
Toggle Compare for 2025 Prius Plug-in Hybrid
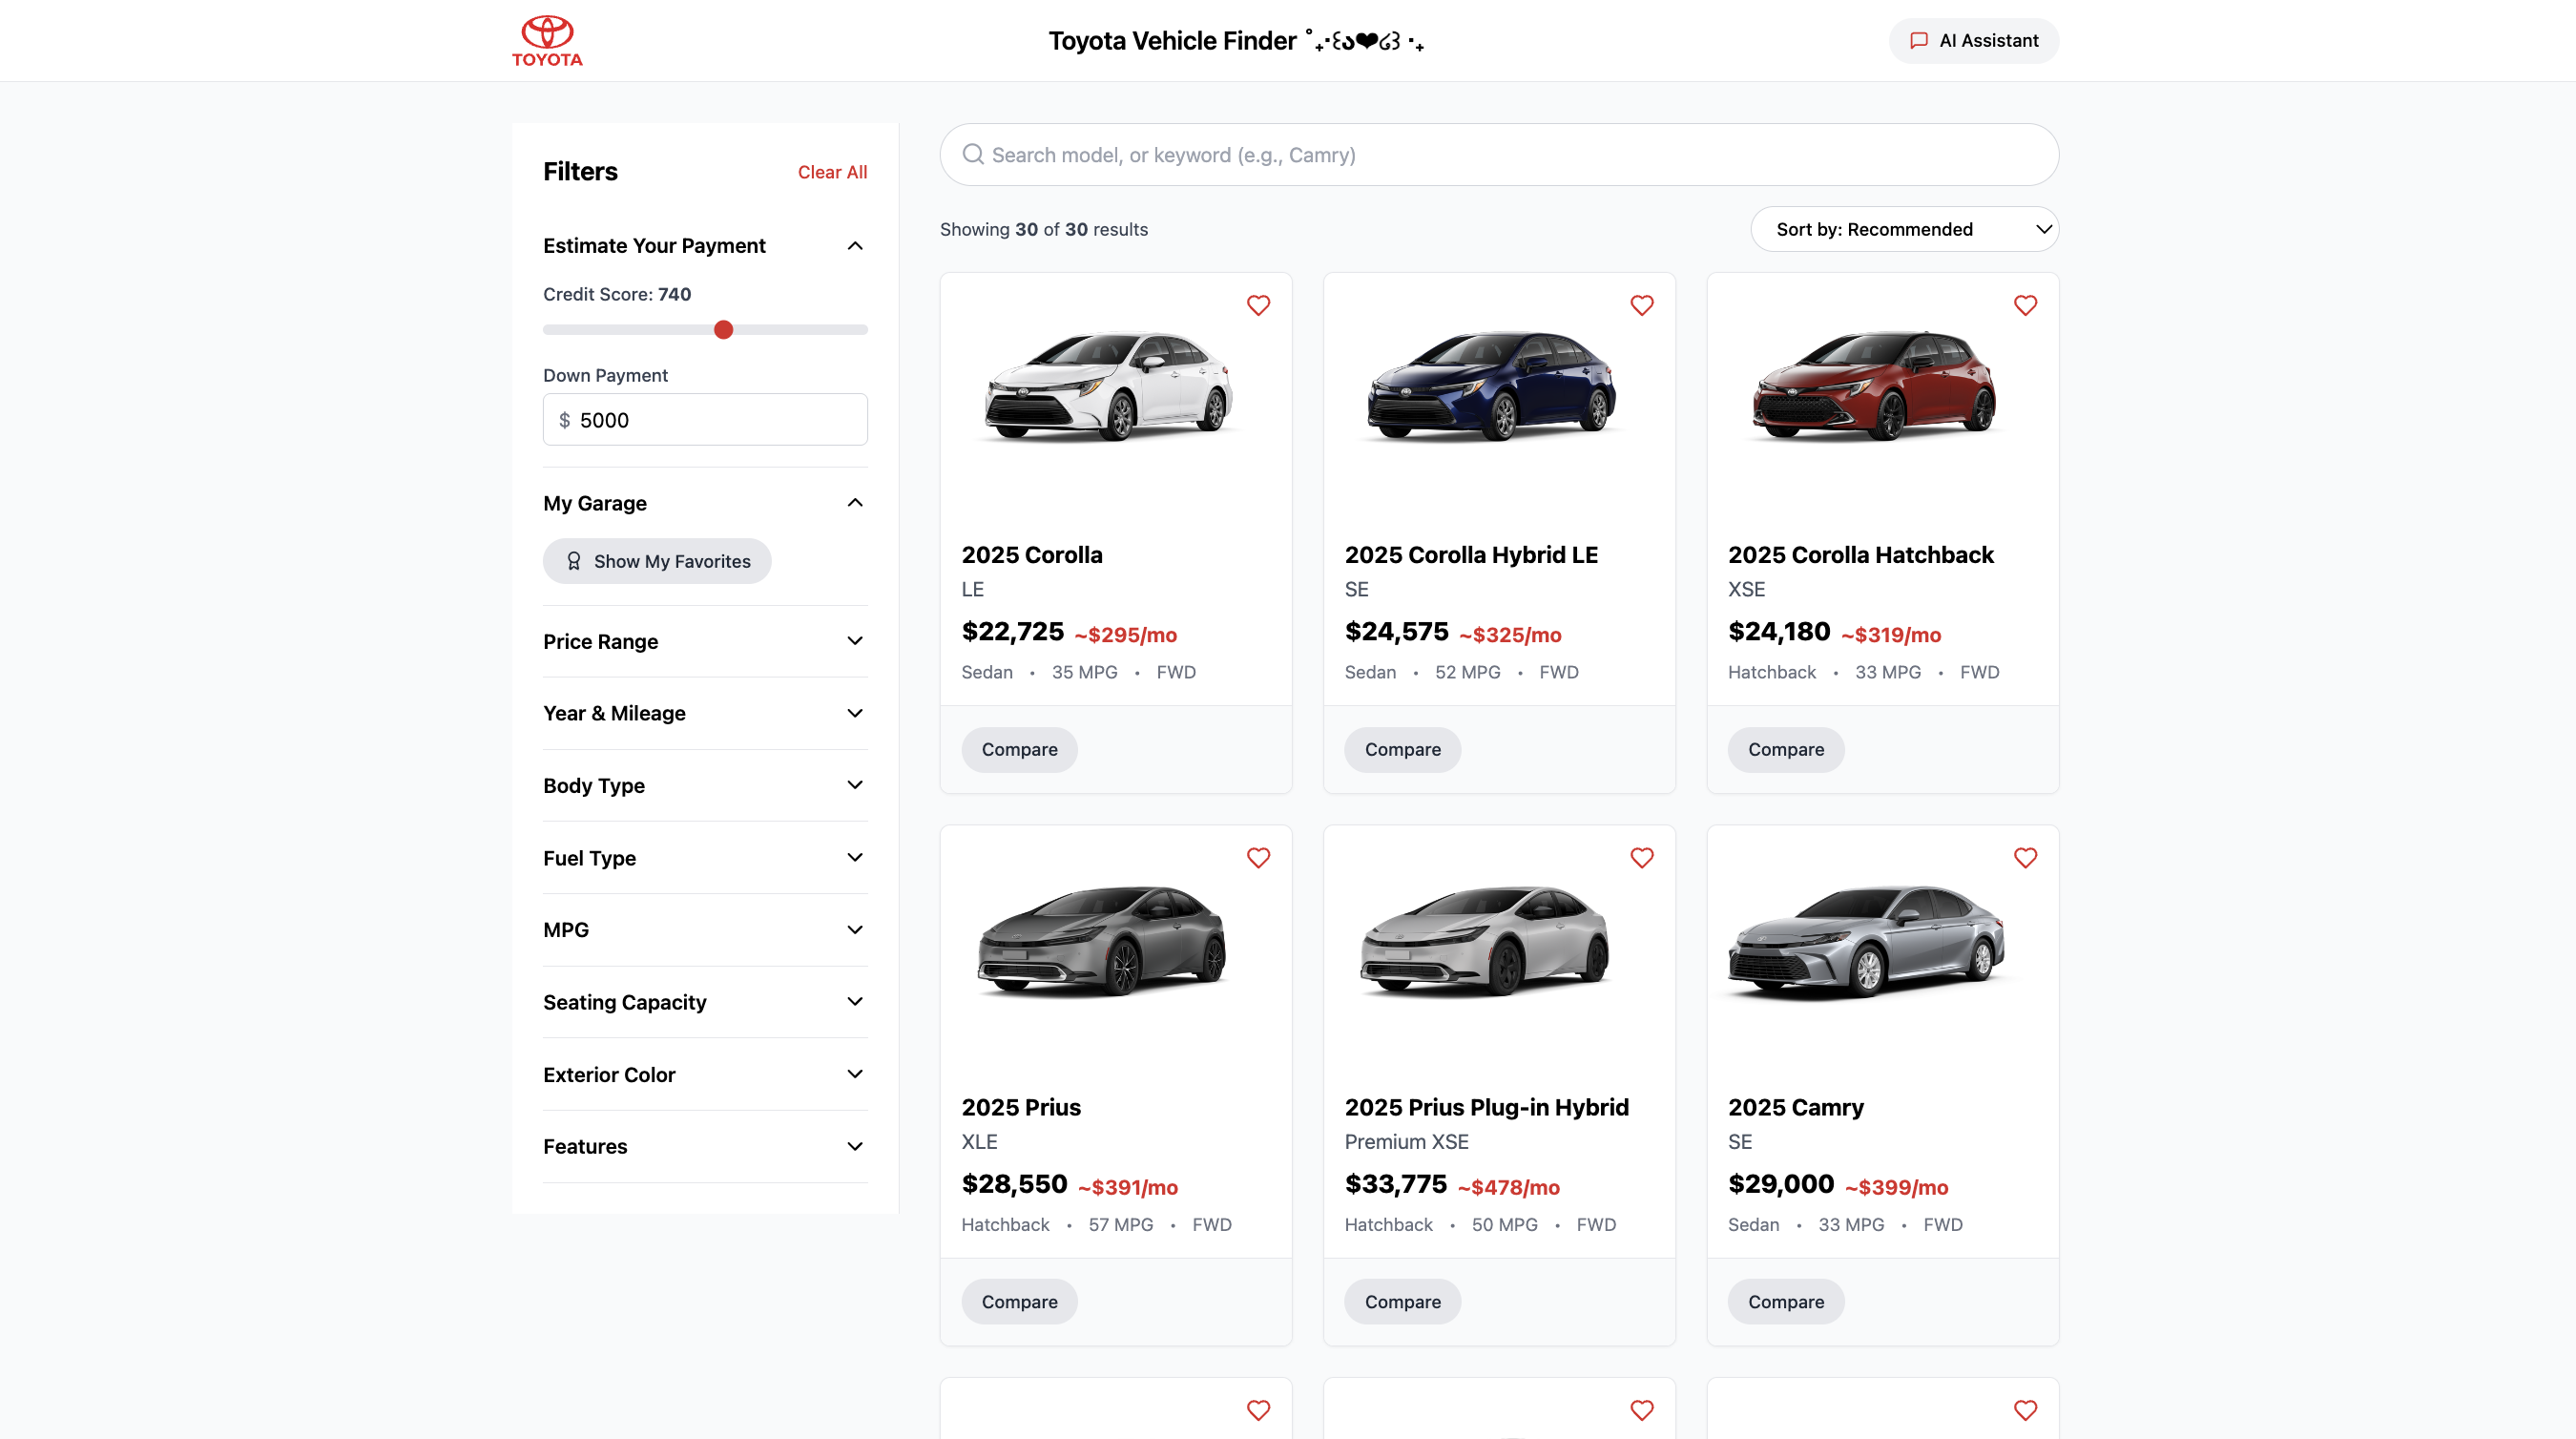click(x=1402, y=1301)
